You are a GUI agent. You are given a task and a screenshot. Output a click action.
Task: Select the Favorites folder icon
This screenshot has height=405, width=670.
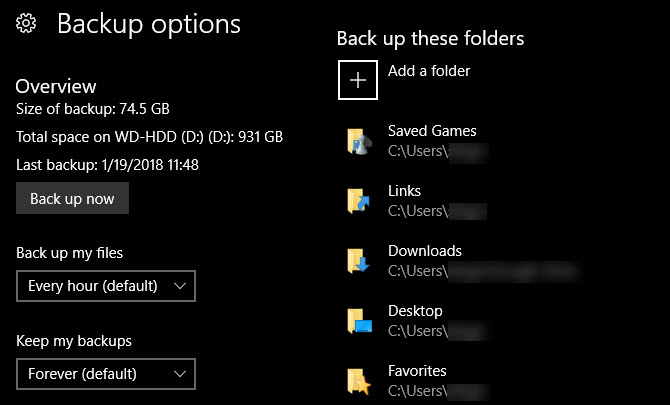[359, 381]
